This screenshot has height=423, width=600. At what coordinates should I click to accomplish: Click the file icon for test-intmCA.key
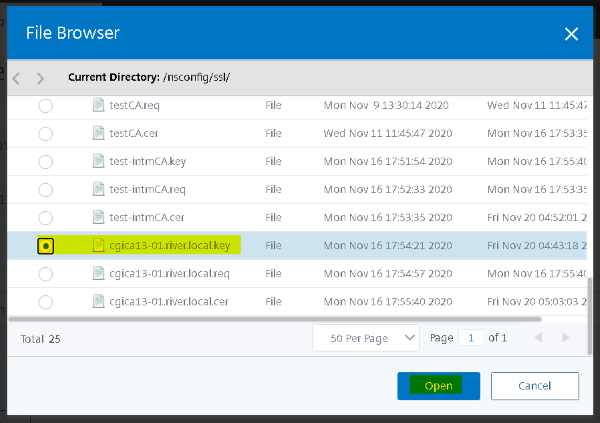98,161
